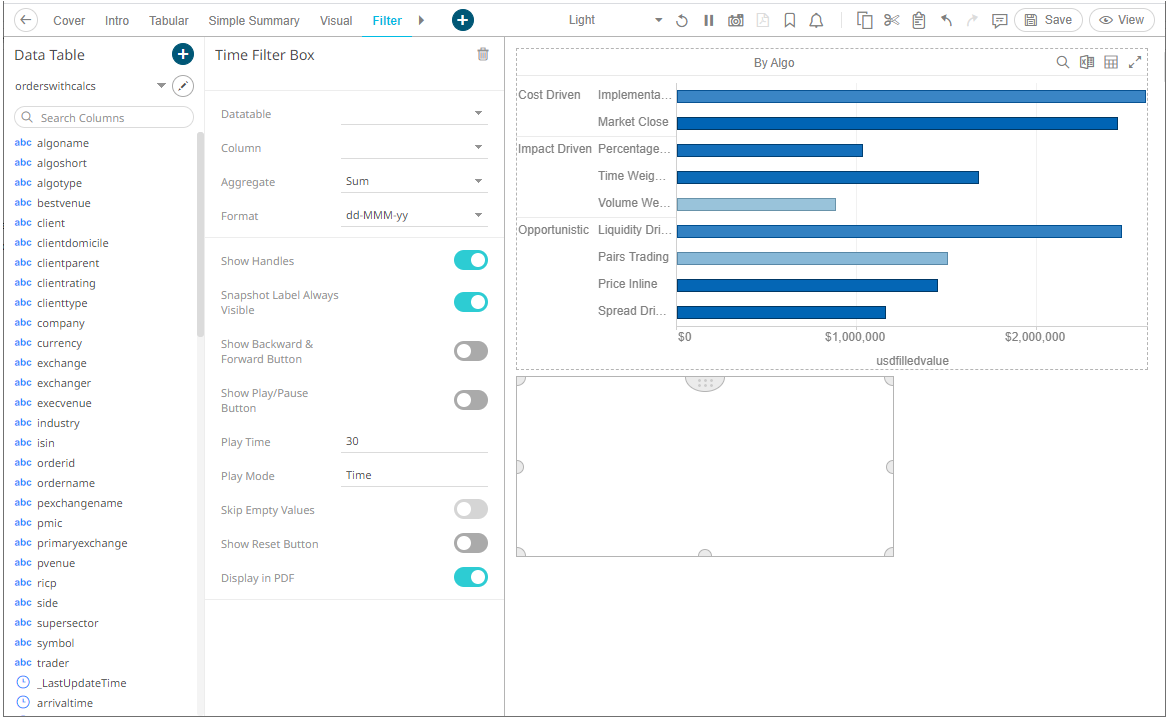1169x720 pixels.
Task: Switch to the Simple Summary tab
Action: tap(254, 20)
